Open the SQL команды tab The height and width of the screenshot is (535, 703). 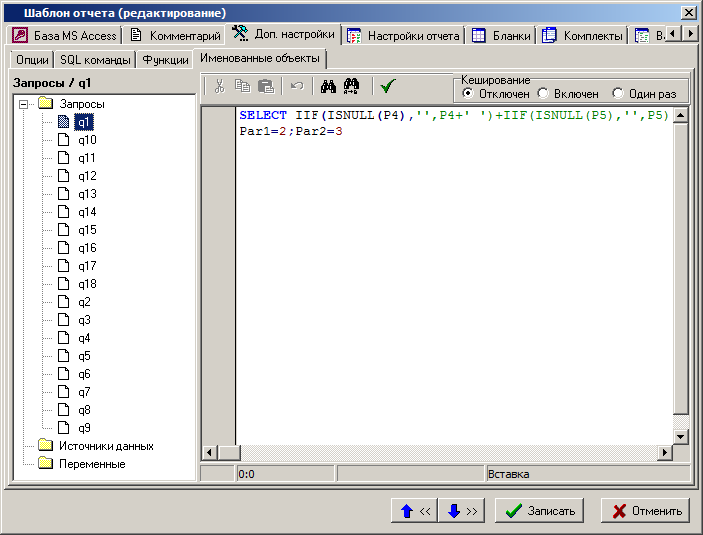pos(95,60)
